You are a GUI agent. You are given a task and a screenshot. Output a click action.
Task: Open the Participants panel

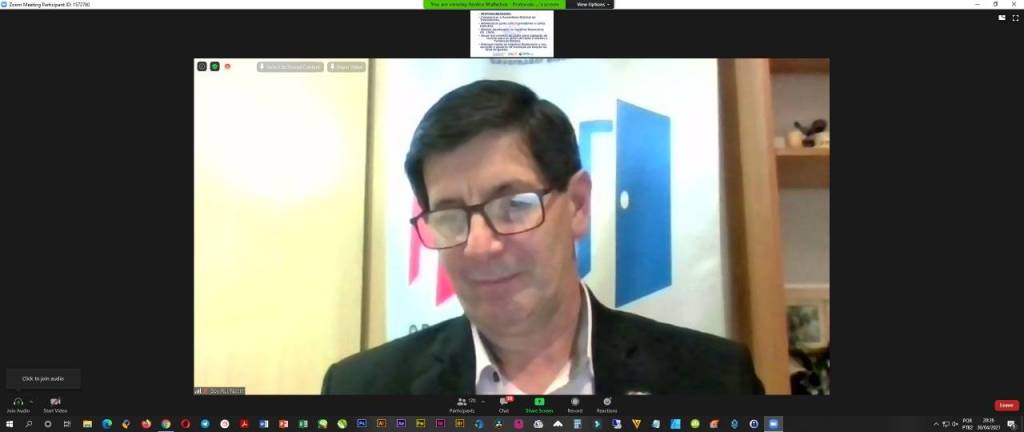[461, 401]
